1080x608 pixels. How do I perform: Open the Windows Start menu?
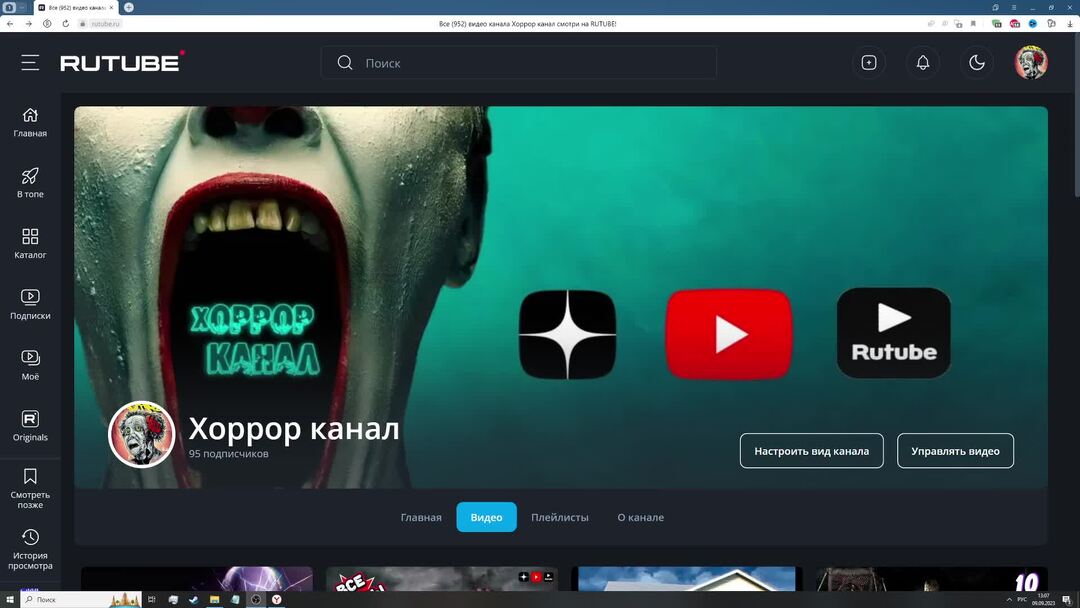pos(10,600)
